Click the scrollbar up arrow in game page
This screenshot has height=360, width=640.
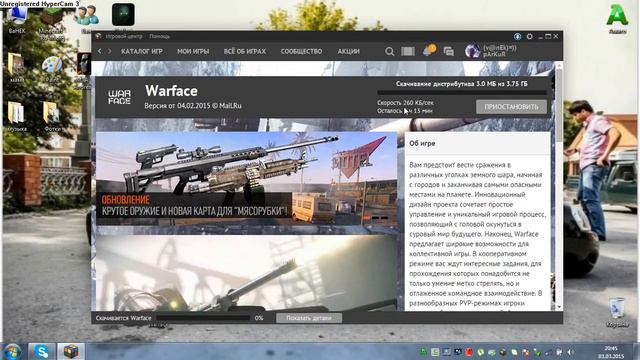pos(559,65)
